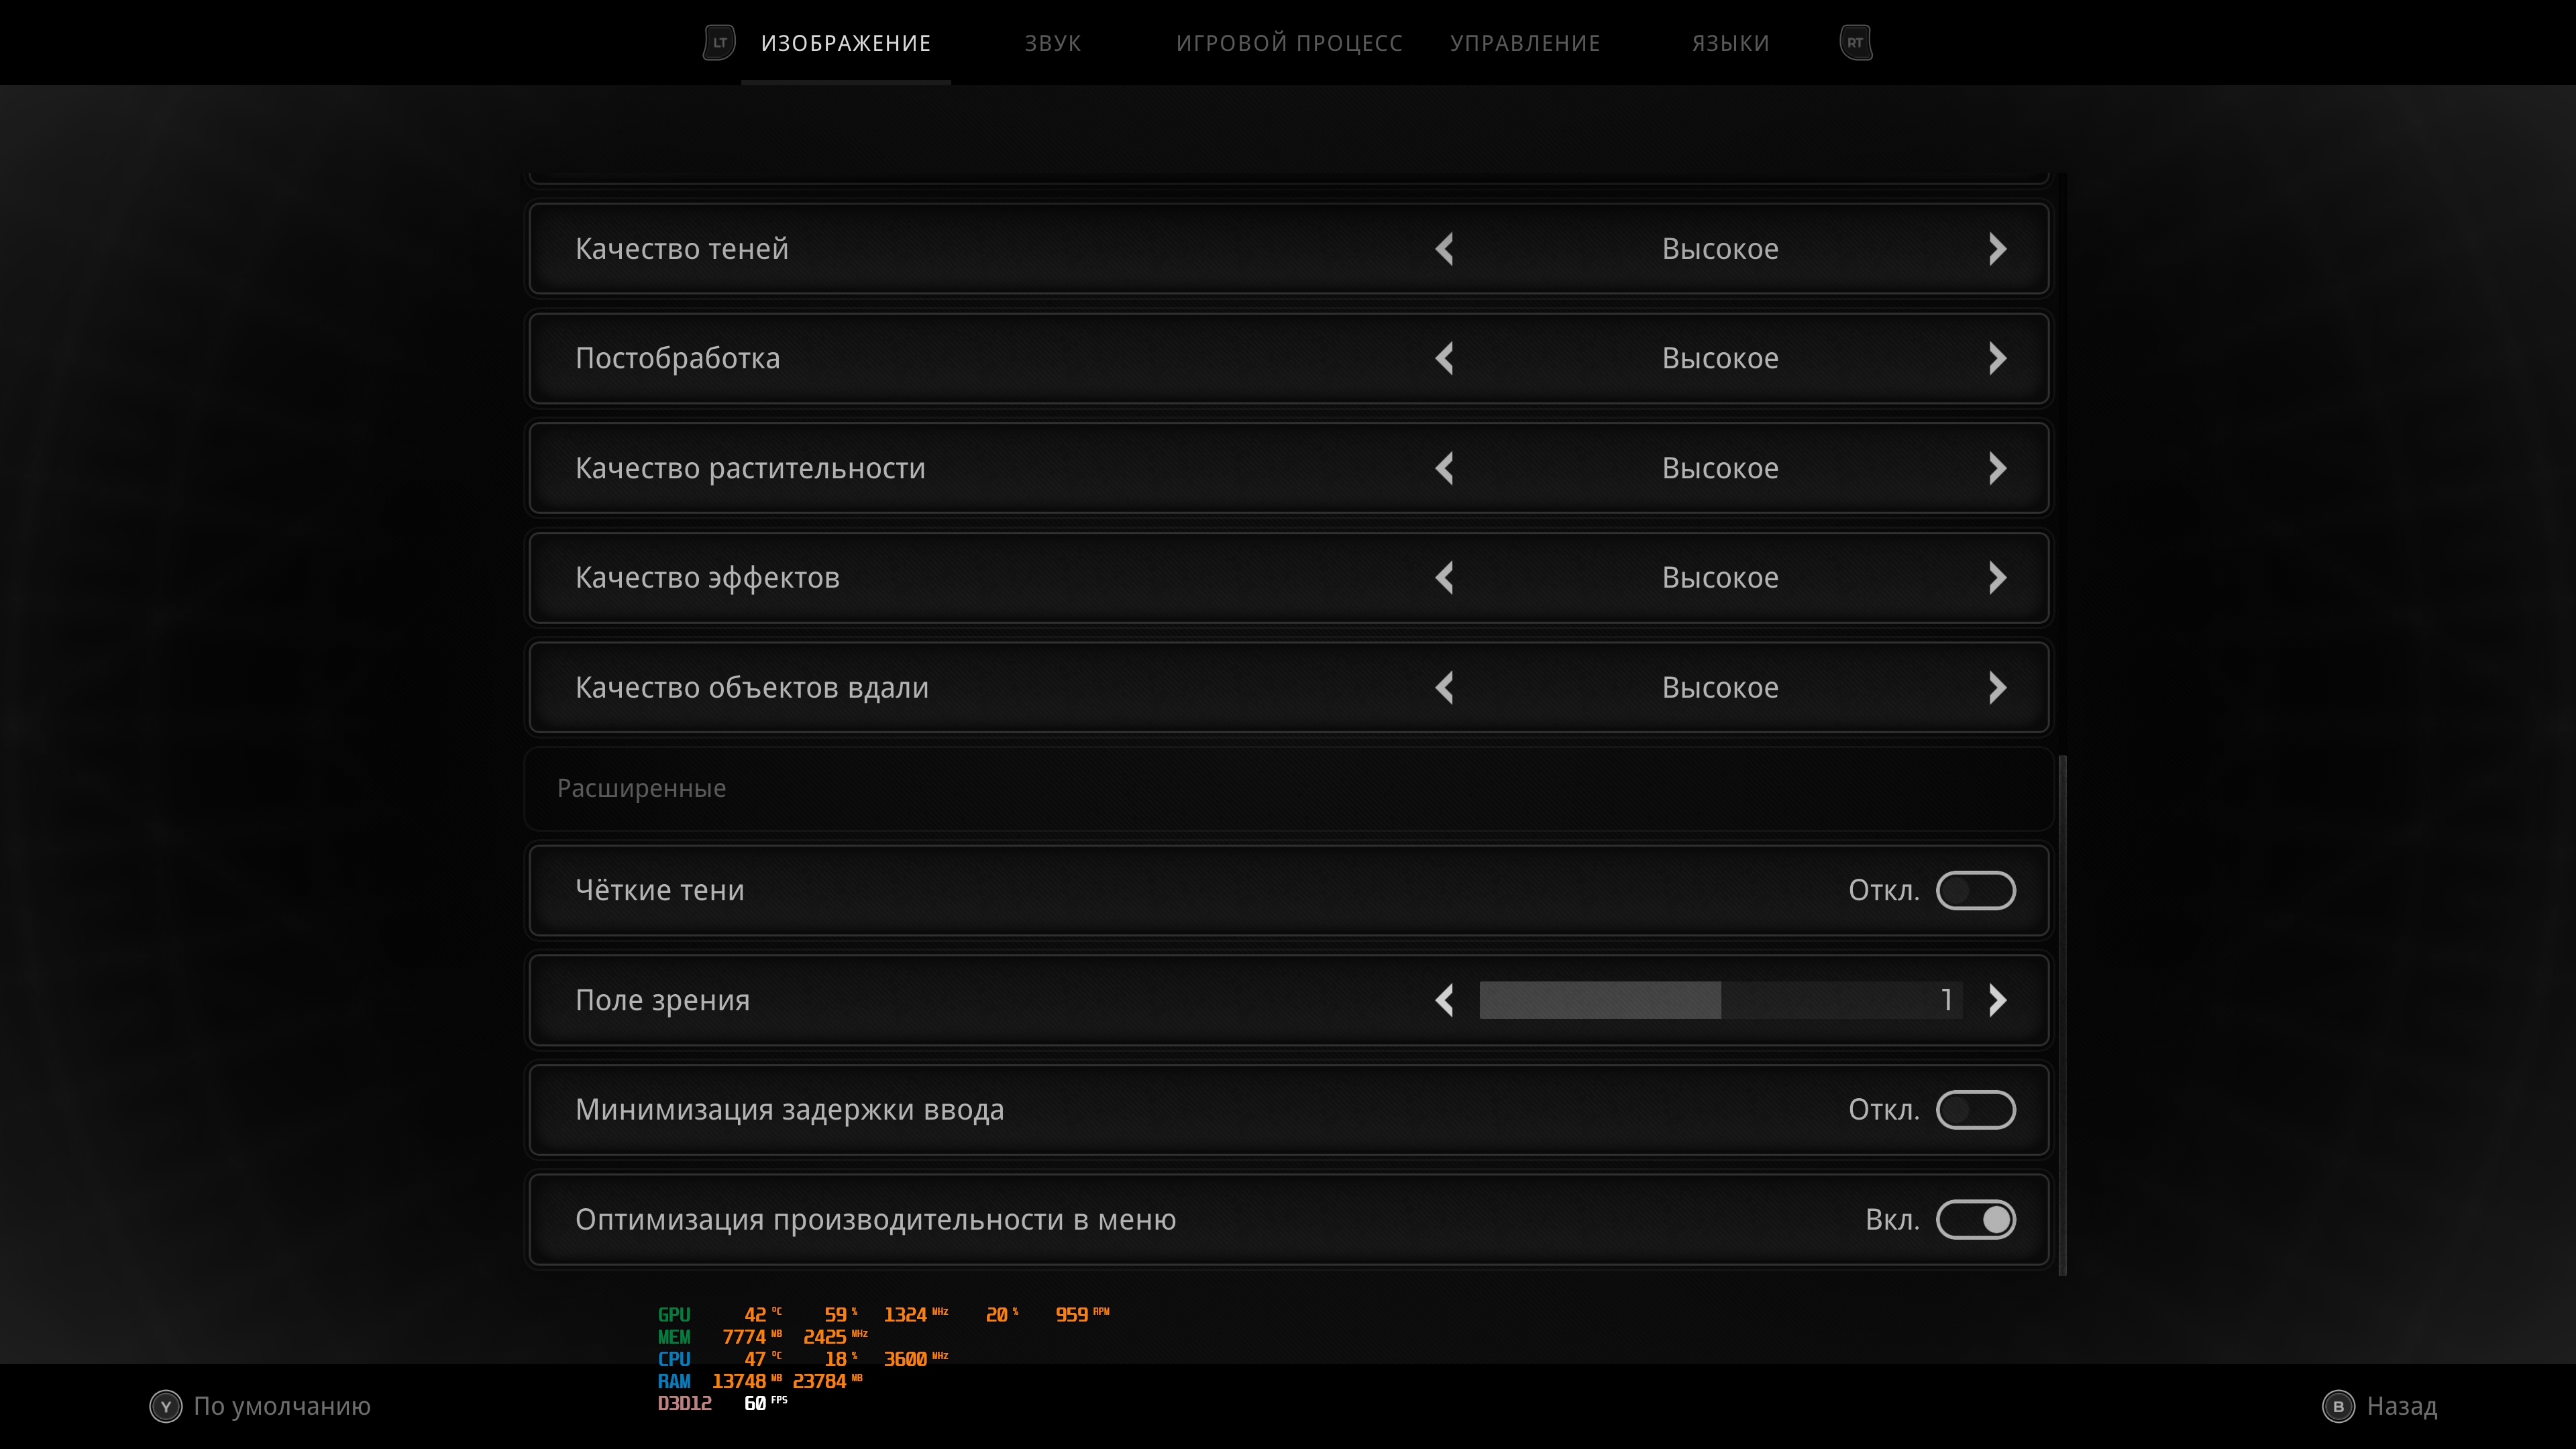This screenshot has height=1449, width=2576.
Task: Click right arrow for Качество растительности
Action: point(1997,468)
